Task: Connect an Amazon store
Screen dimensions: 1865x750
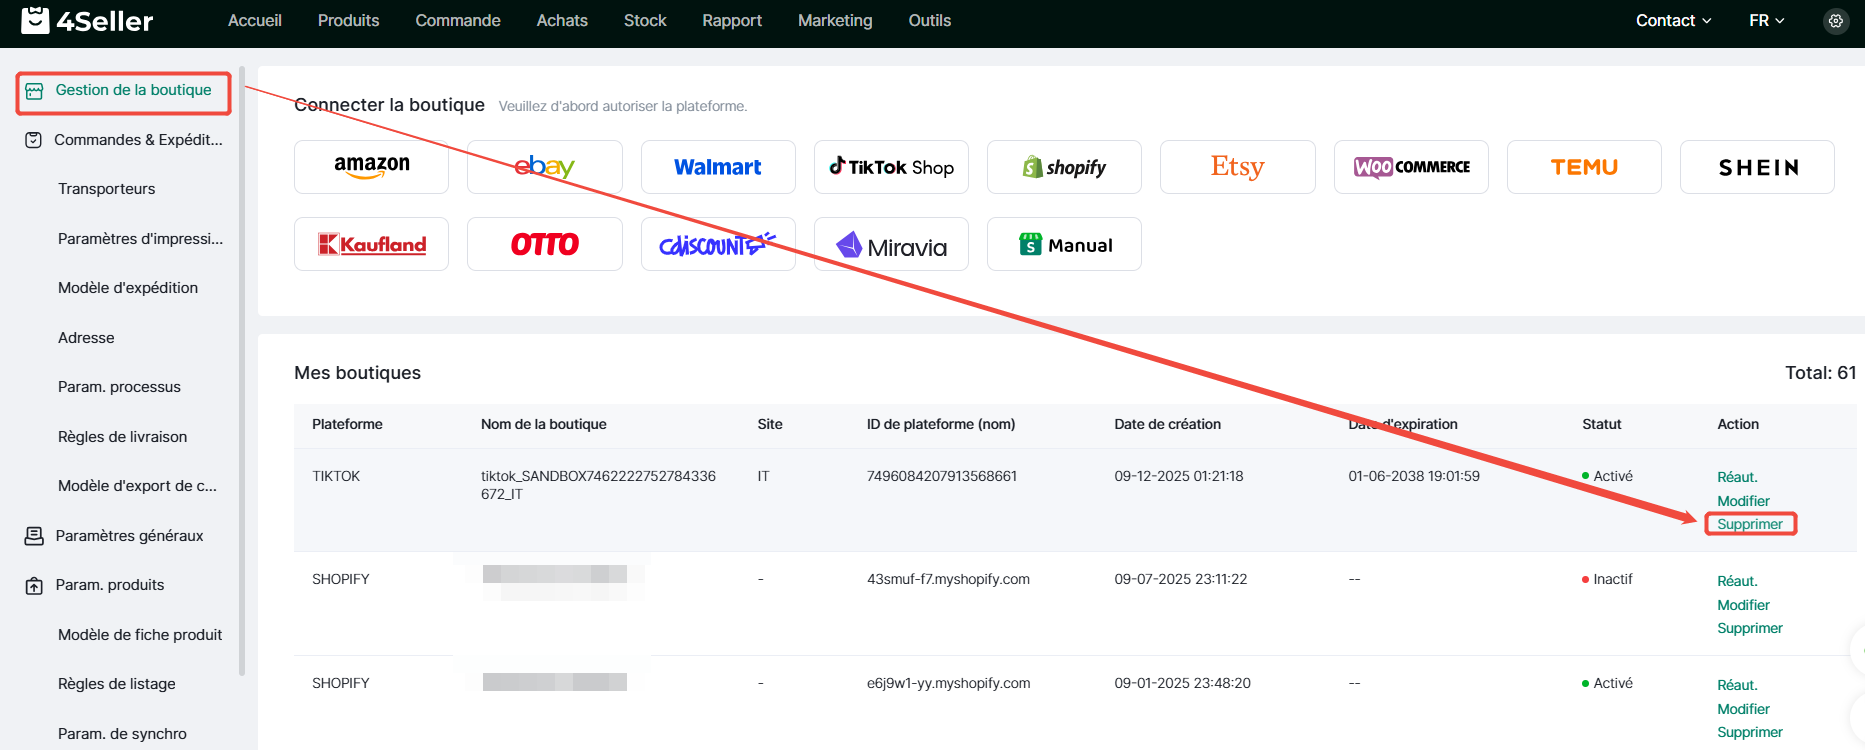Action: pos(371,167)
